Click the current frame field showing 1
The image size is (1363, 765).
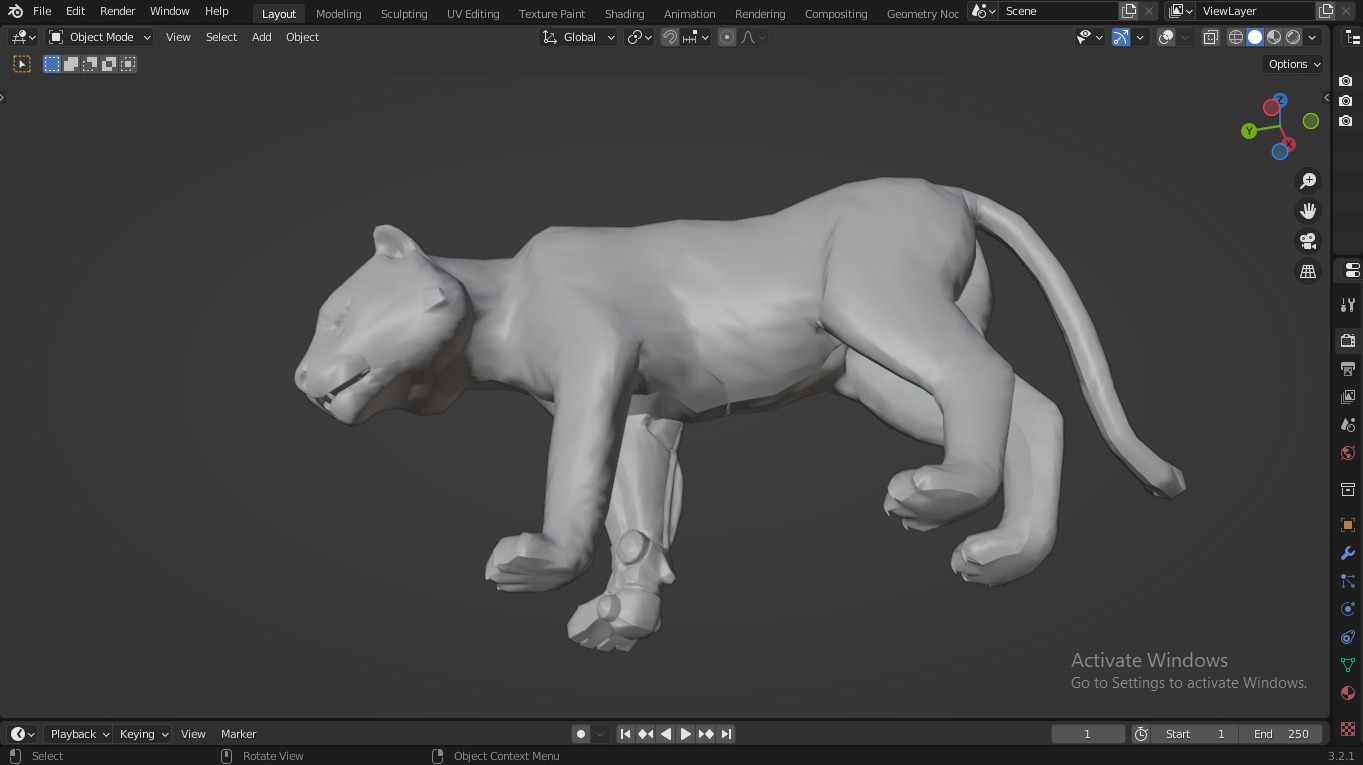(x=1087, y=734)
